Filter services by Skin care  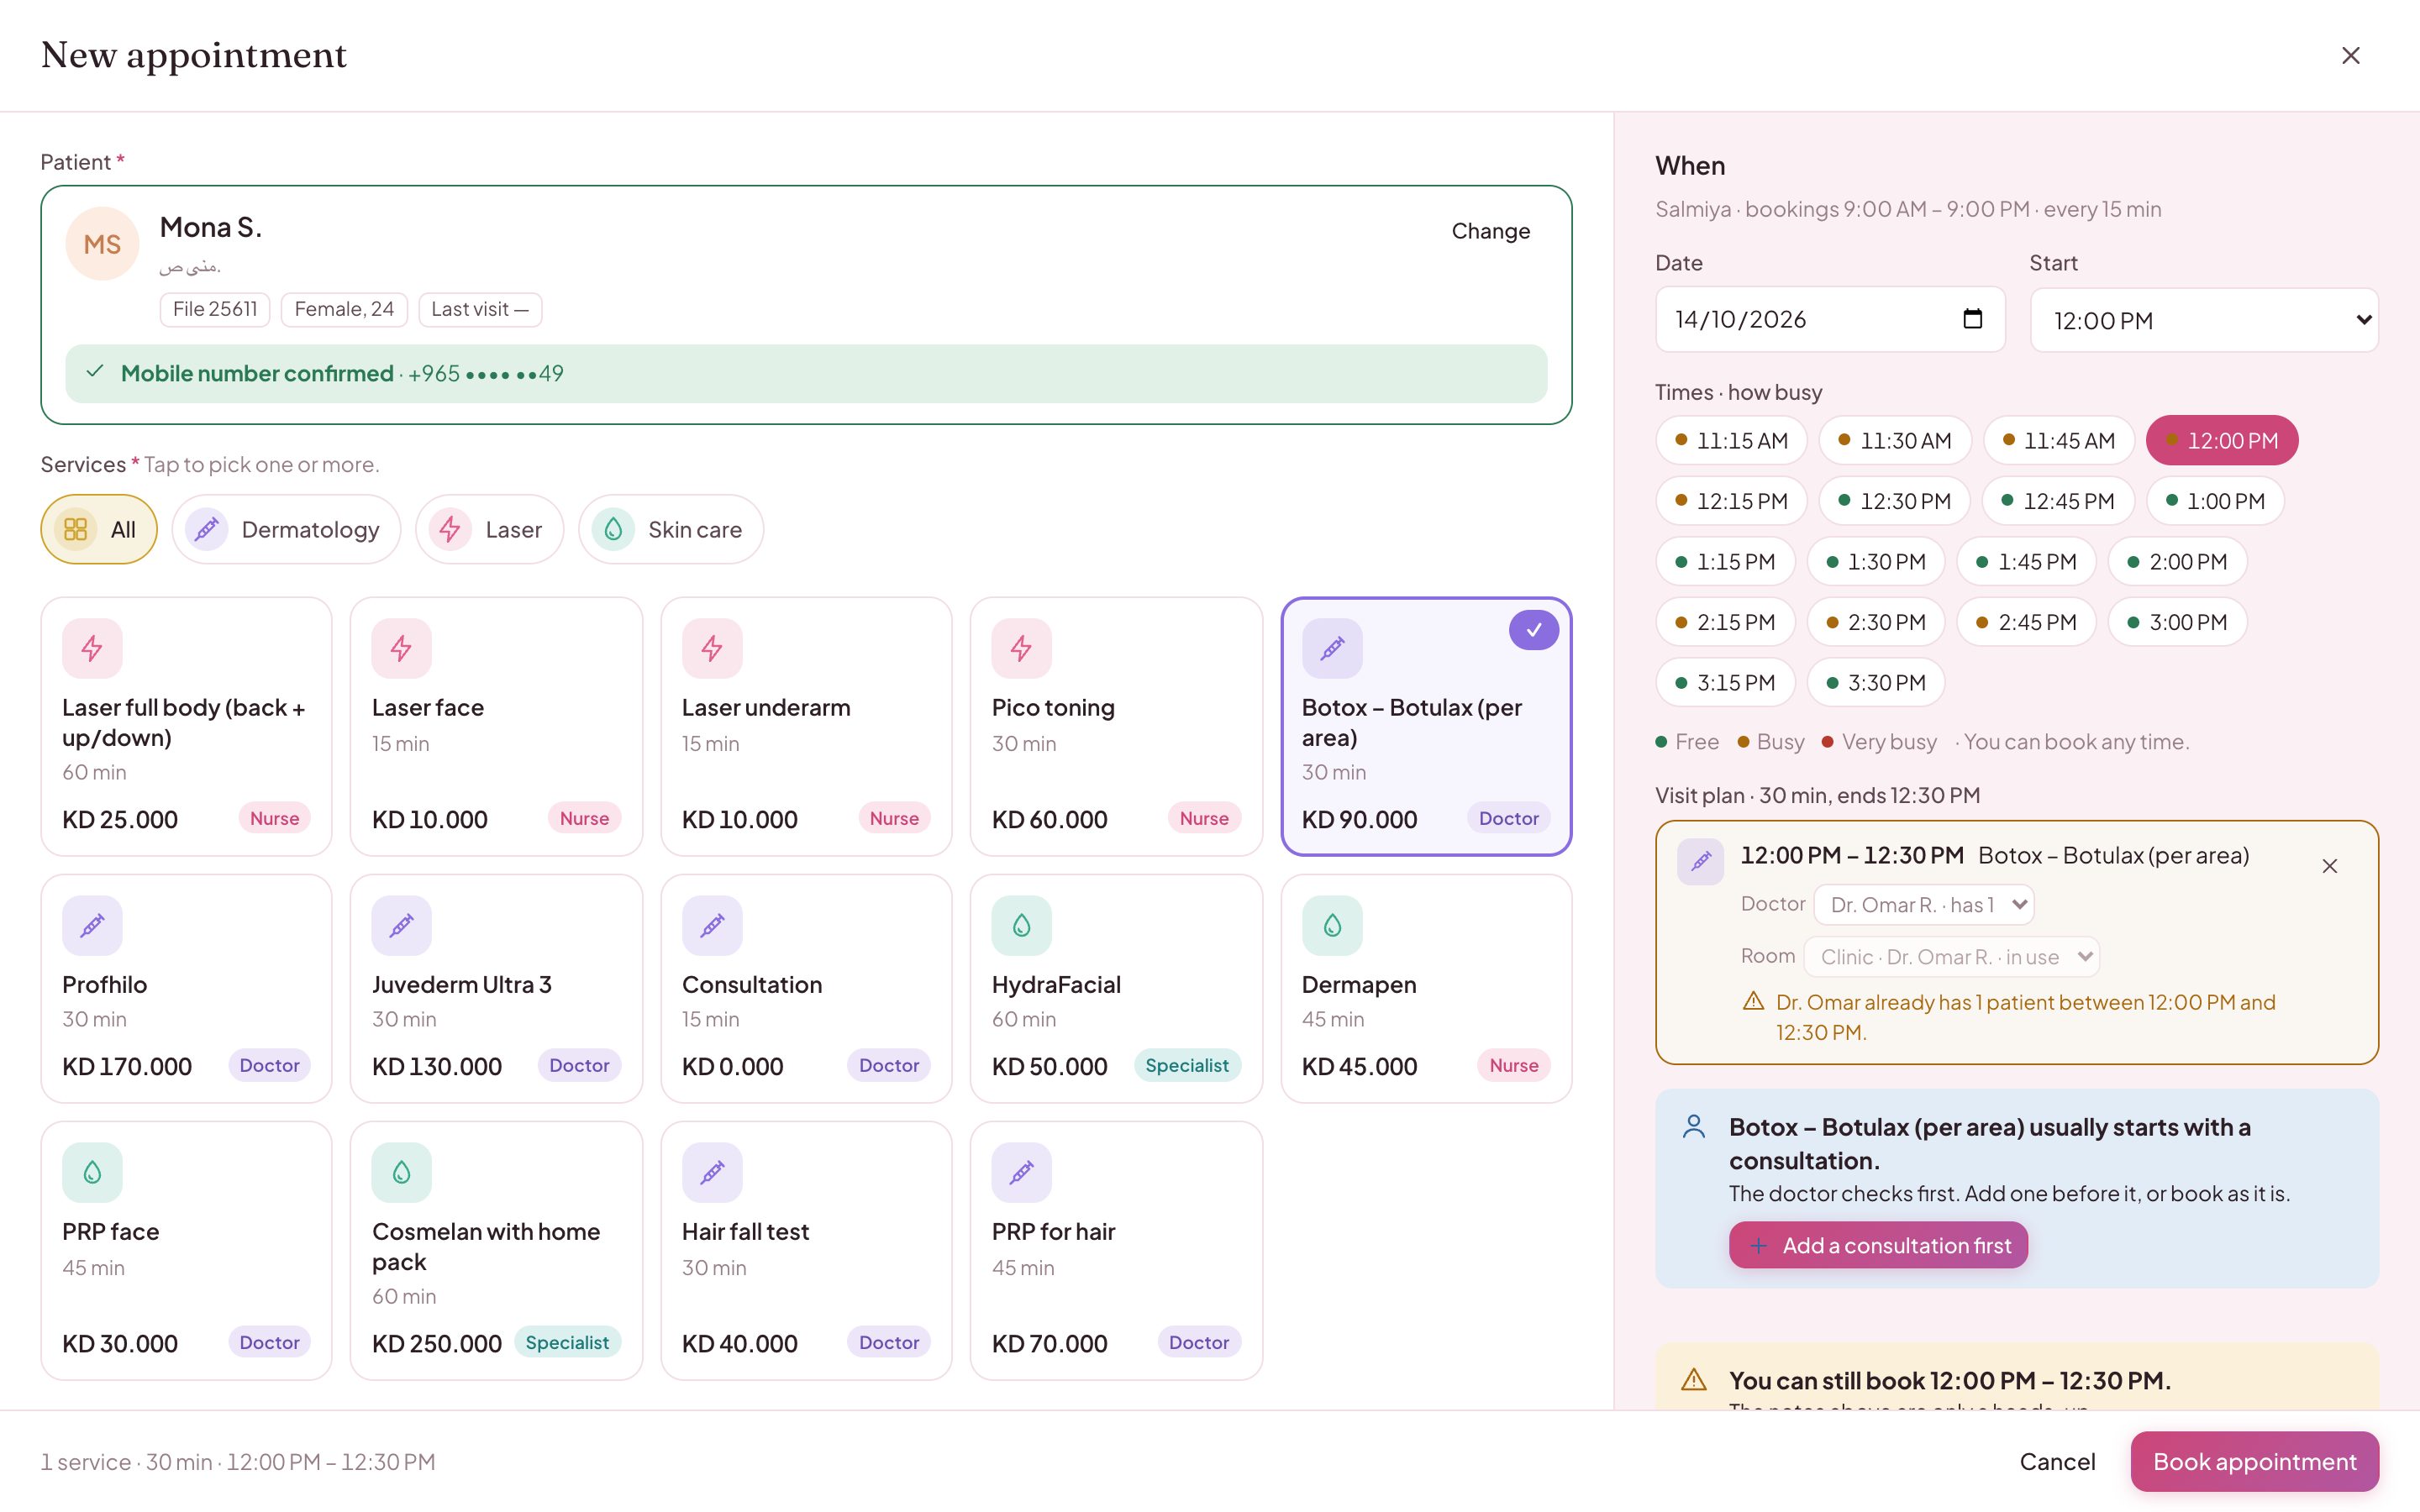(x=671, y=529)
